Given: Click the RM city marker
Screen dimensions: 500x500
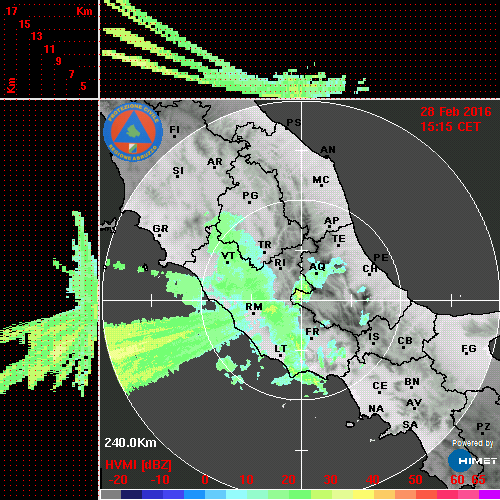Looking at the screenshot, I should (254, 314).
